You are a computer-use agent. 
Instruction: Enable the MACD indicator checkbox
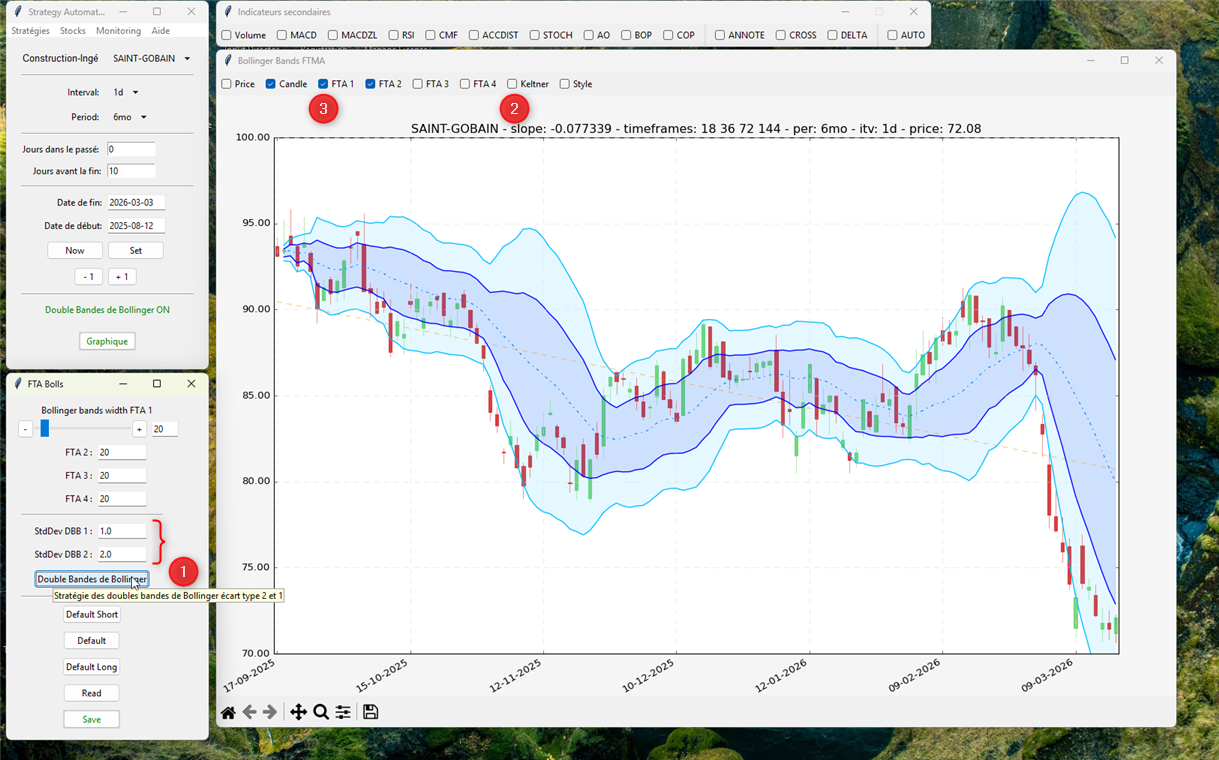pyautogui.click(x=282, y=35)
